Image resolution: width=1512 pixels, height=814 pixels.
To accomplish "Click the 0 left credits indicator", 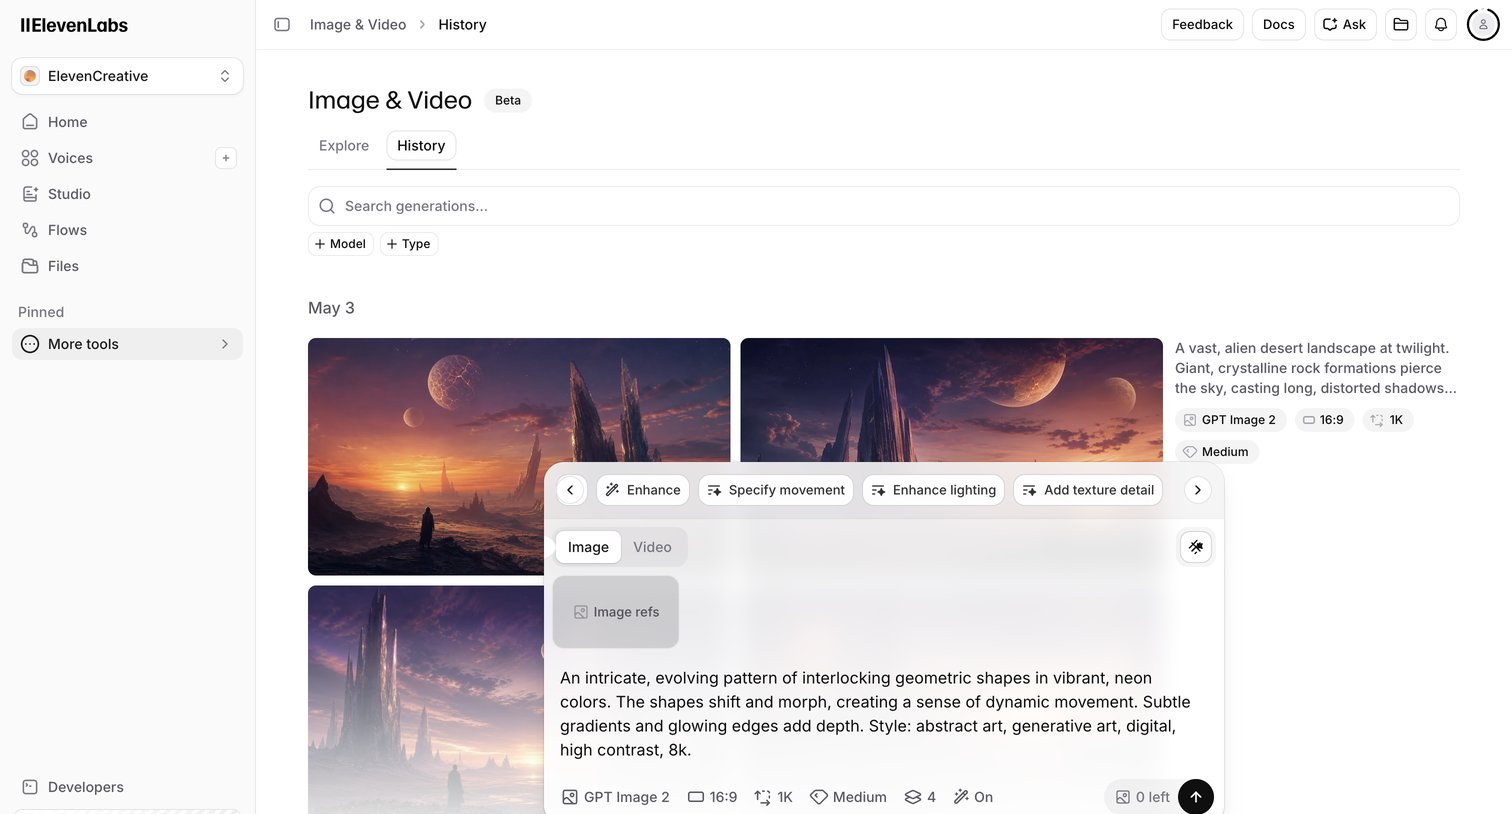I will point(1142,797).
